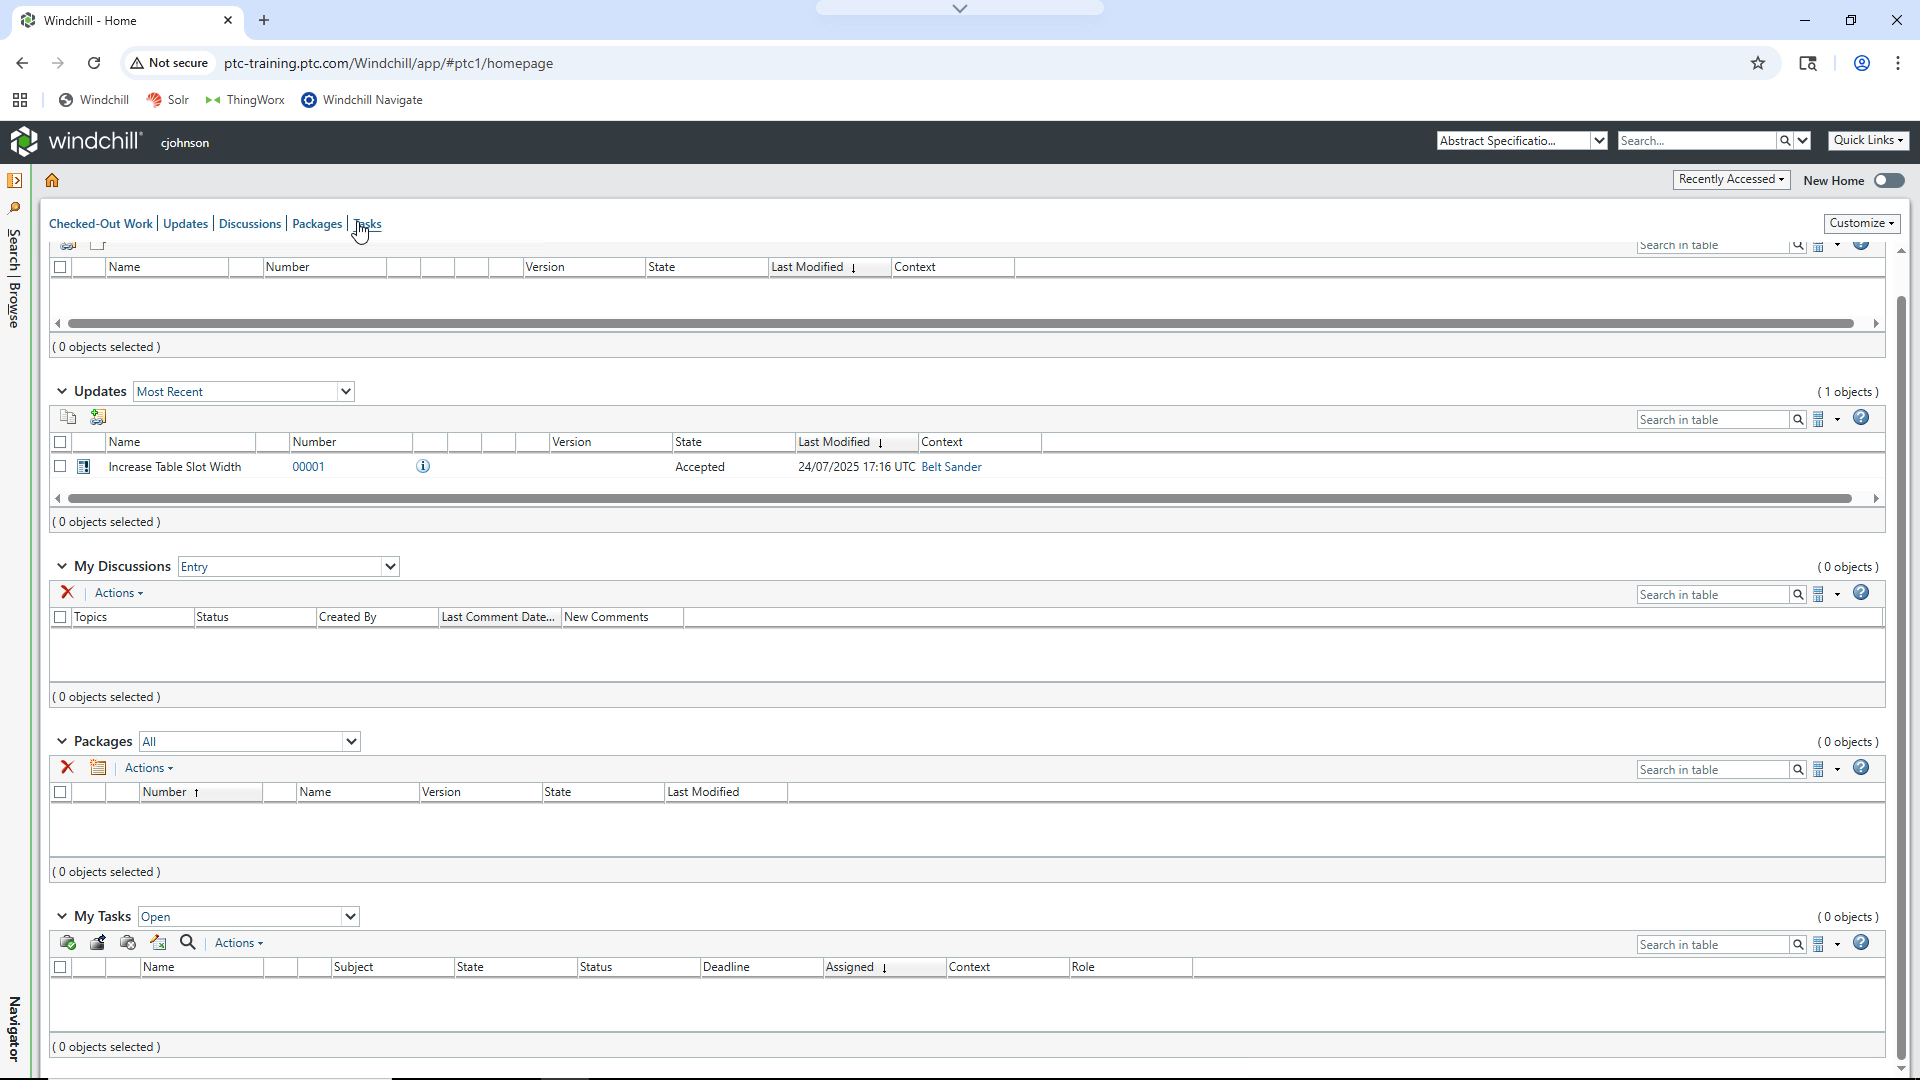
Task: Open the Actions menu in My Tasks
Action: pyautogui.click(x=239, y=943)
